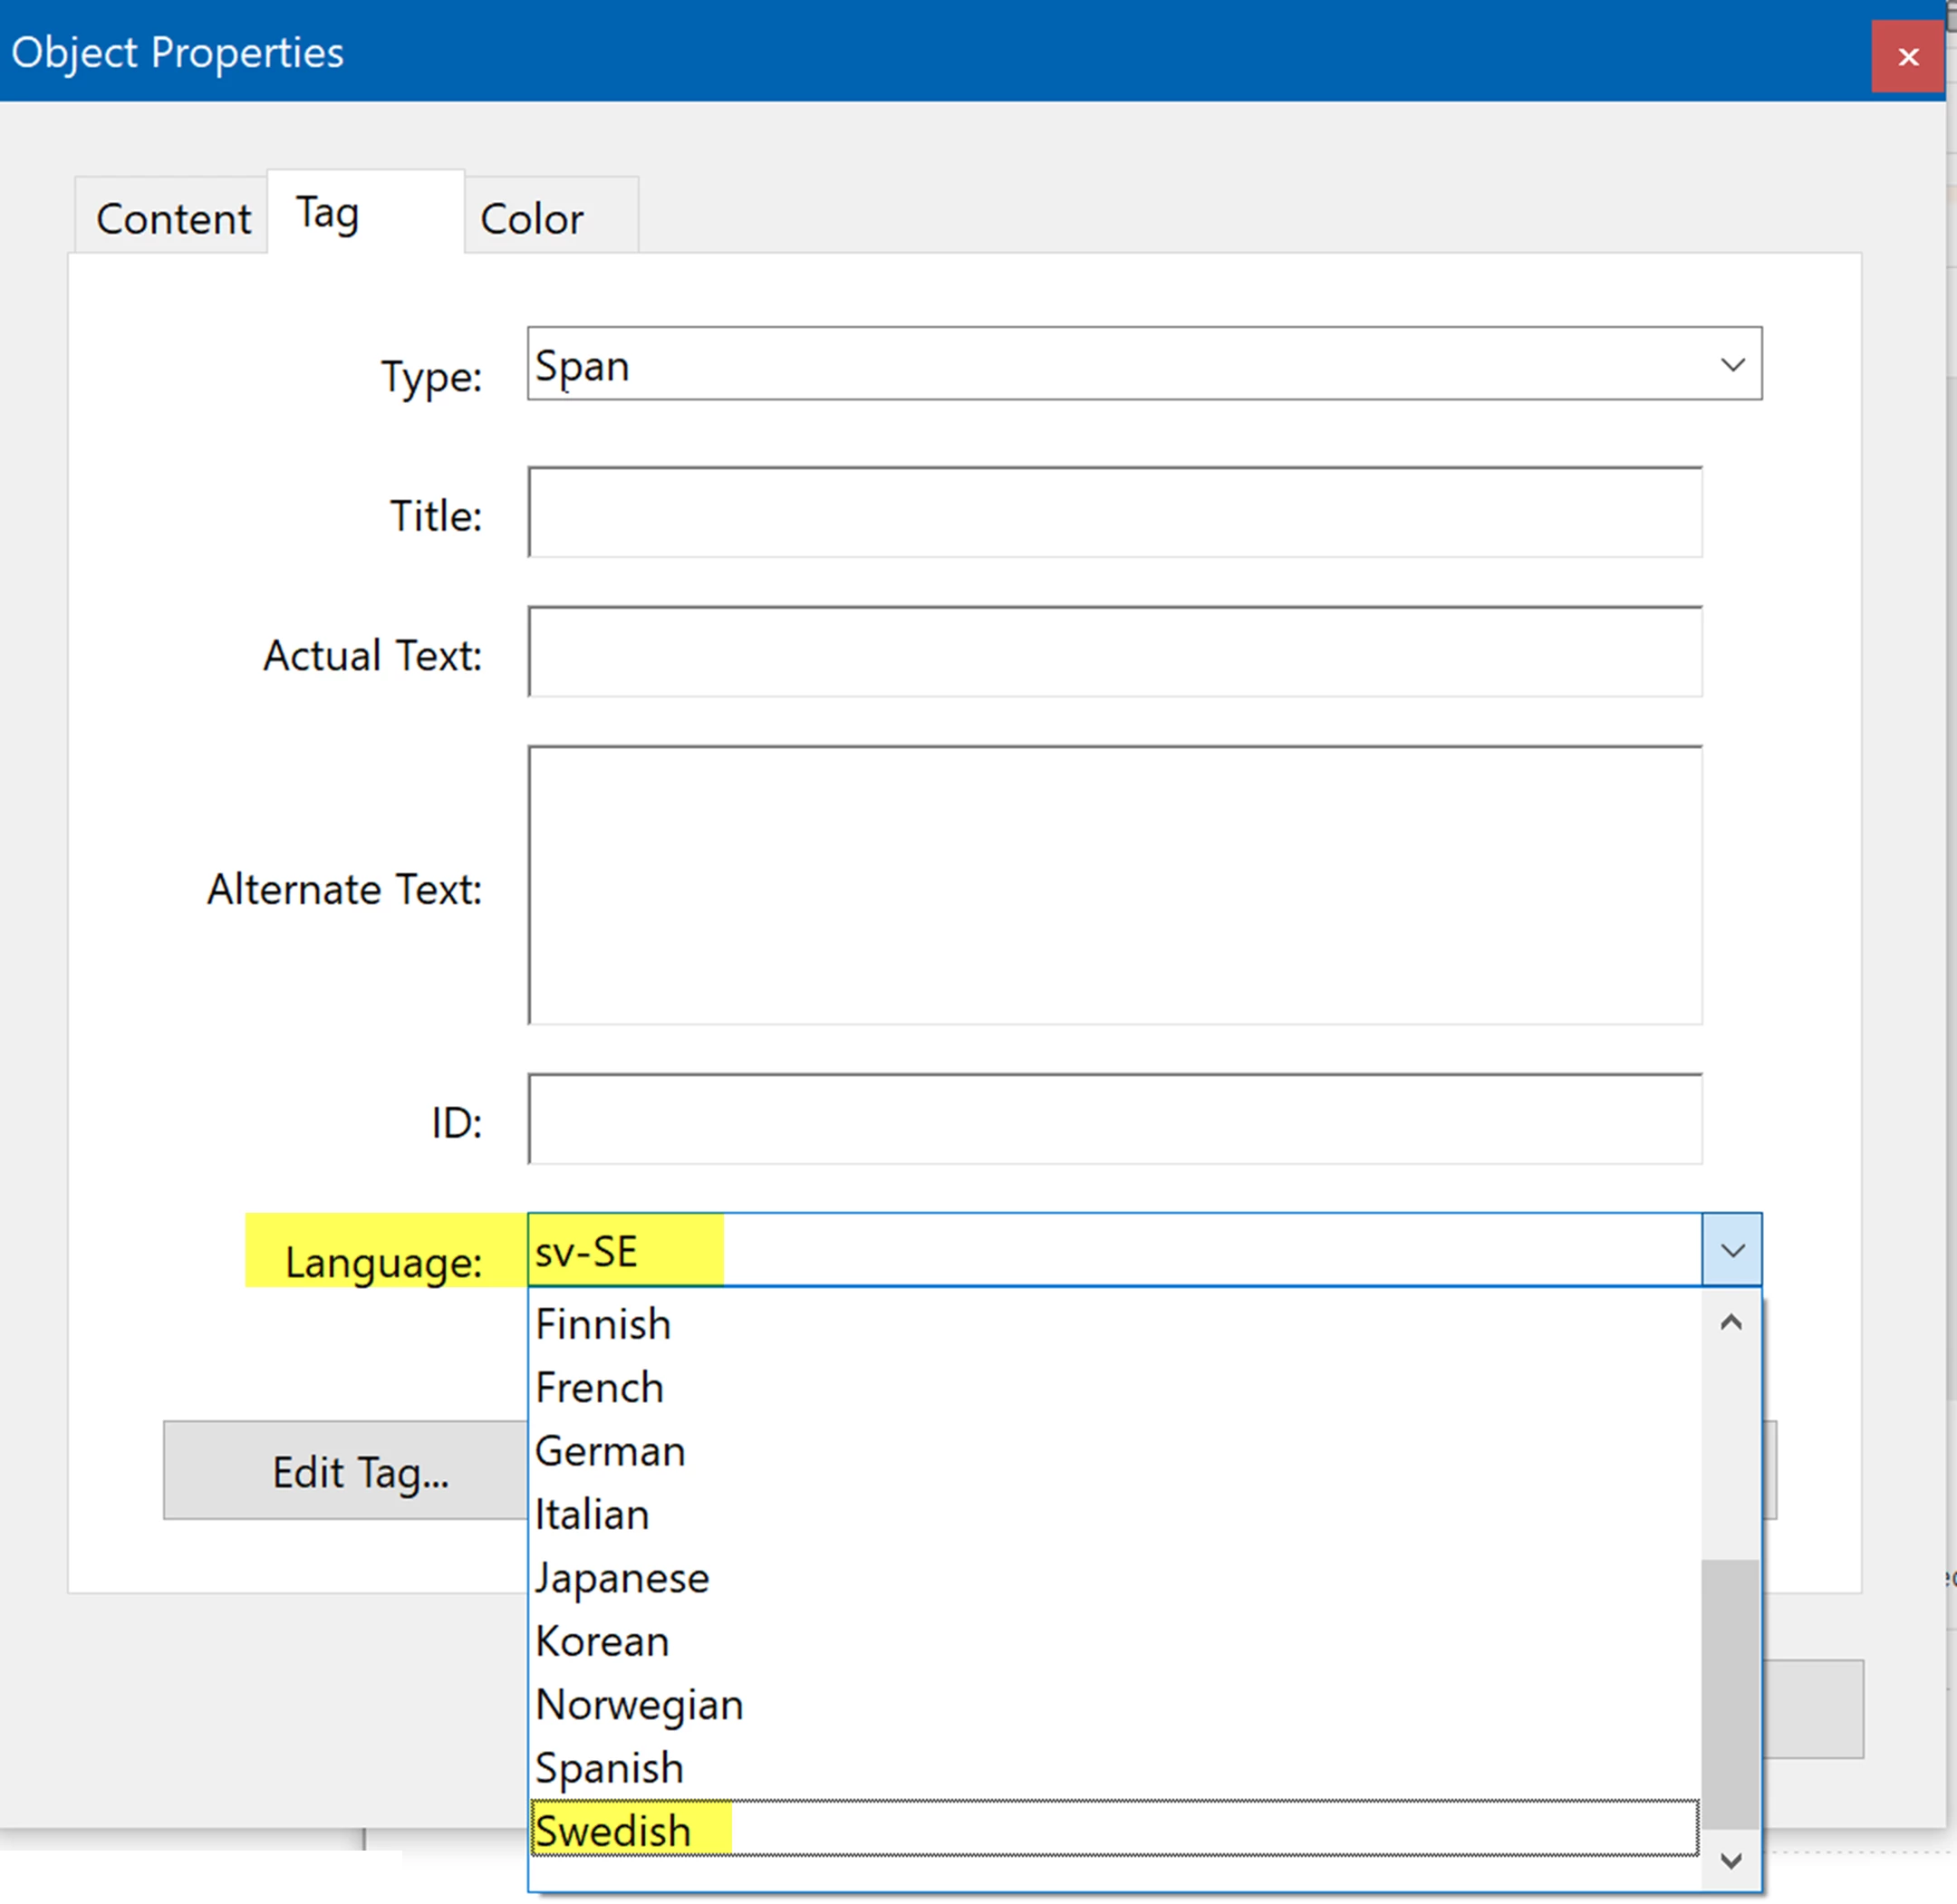The width and height of the screenshot is (1957, 1904).
Task: Select French in the language list
Action: pyautogui.click(x=600, y=1388)
